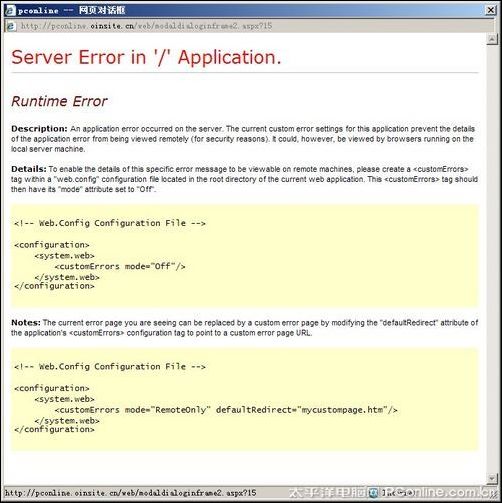Click the scrollbar up arrow

pos(491,40)
